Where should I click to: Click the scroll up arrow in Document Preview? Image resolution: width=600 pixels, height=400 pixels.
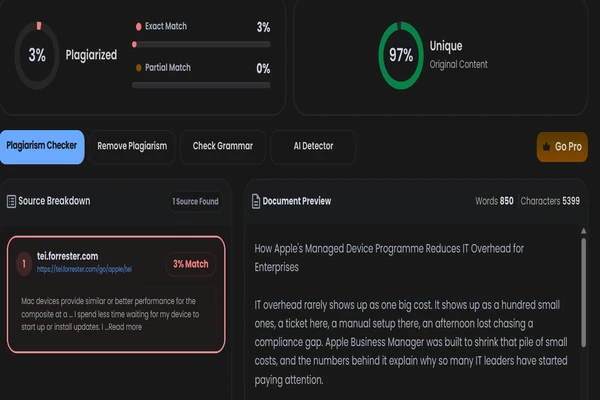[584, 231]
